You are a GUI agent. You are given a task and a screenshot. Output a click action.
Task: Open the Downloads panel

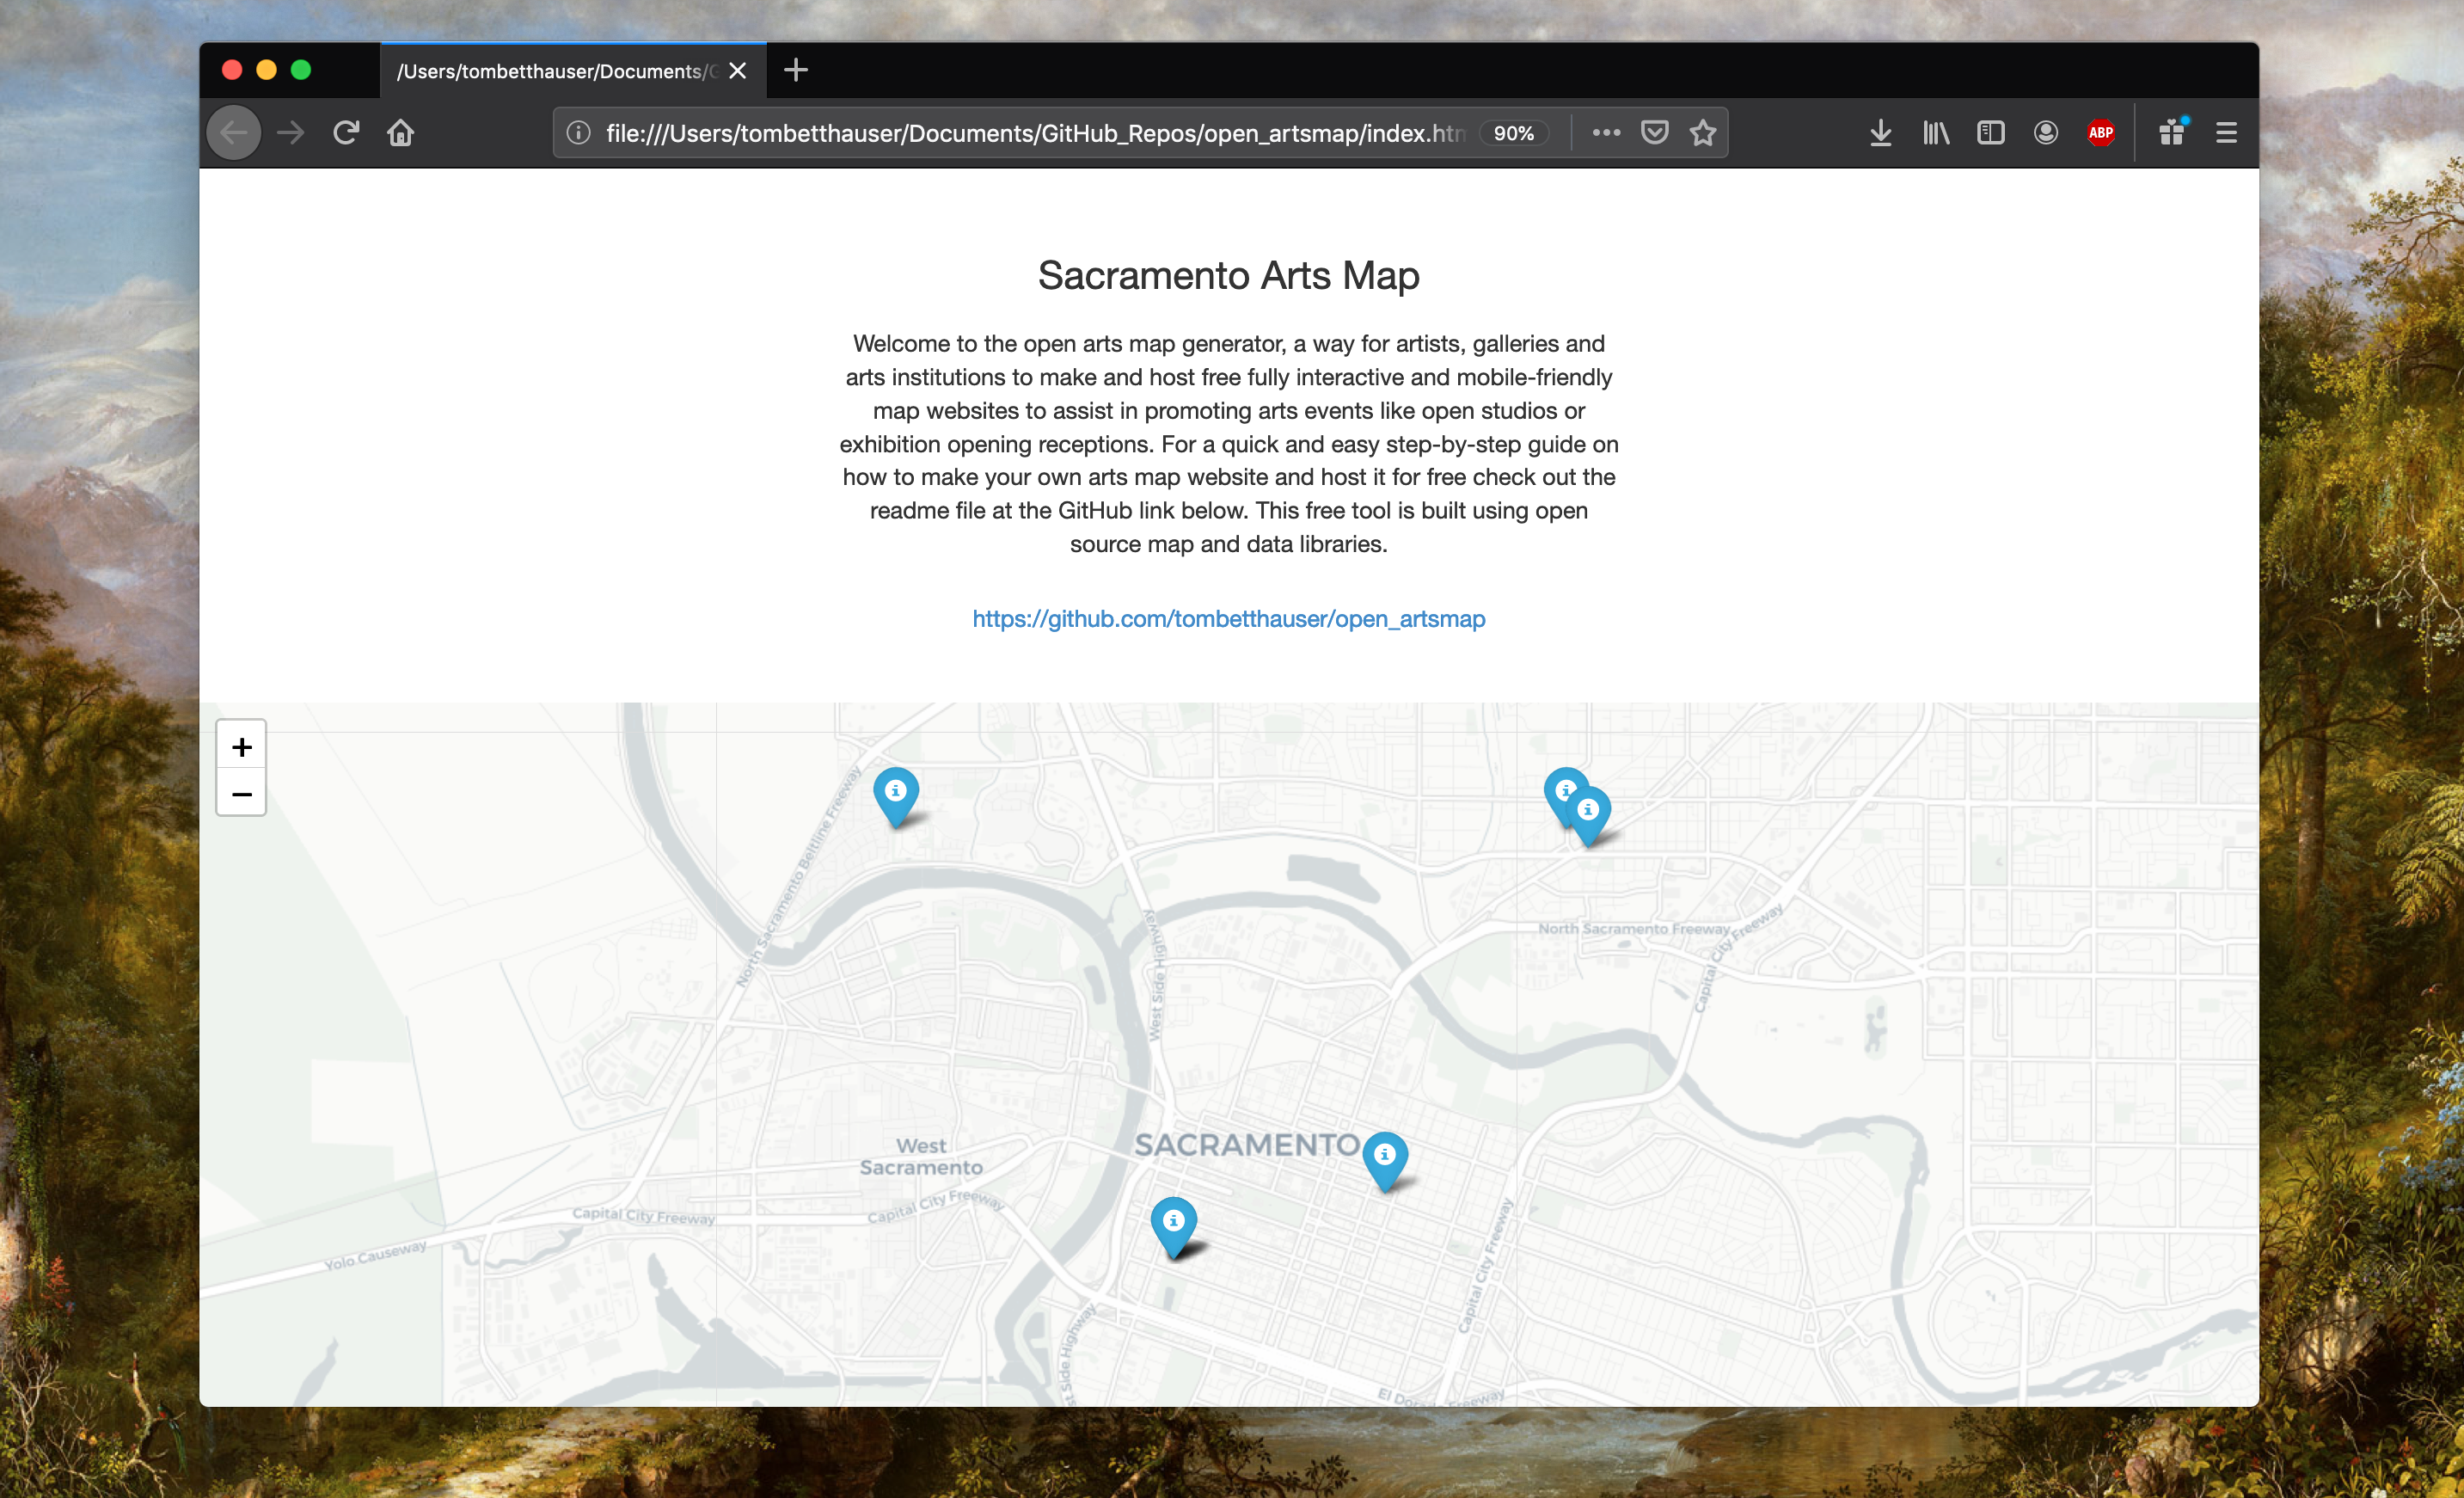tap(1880, 133)
